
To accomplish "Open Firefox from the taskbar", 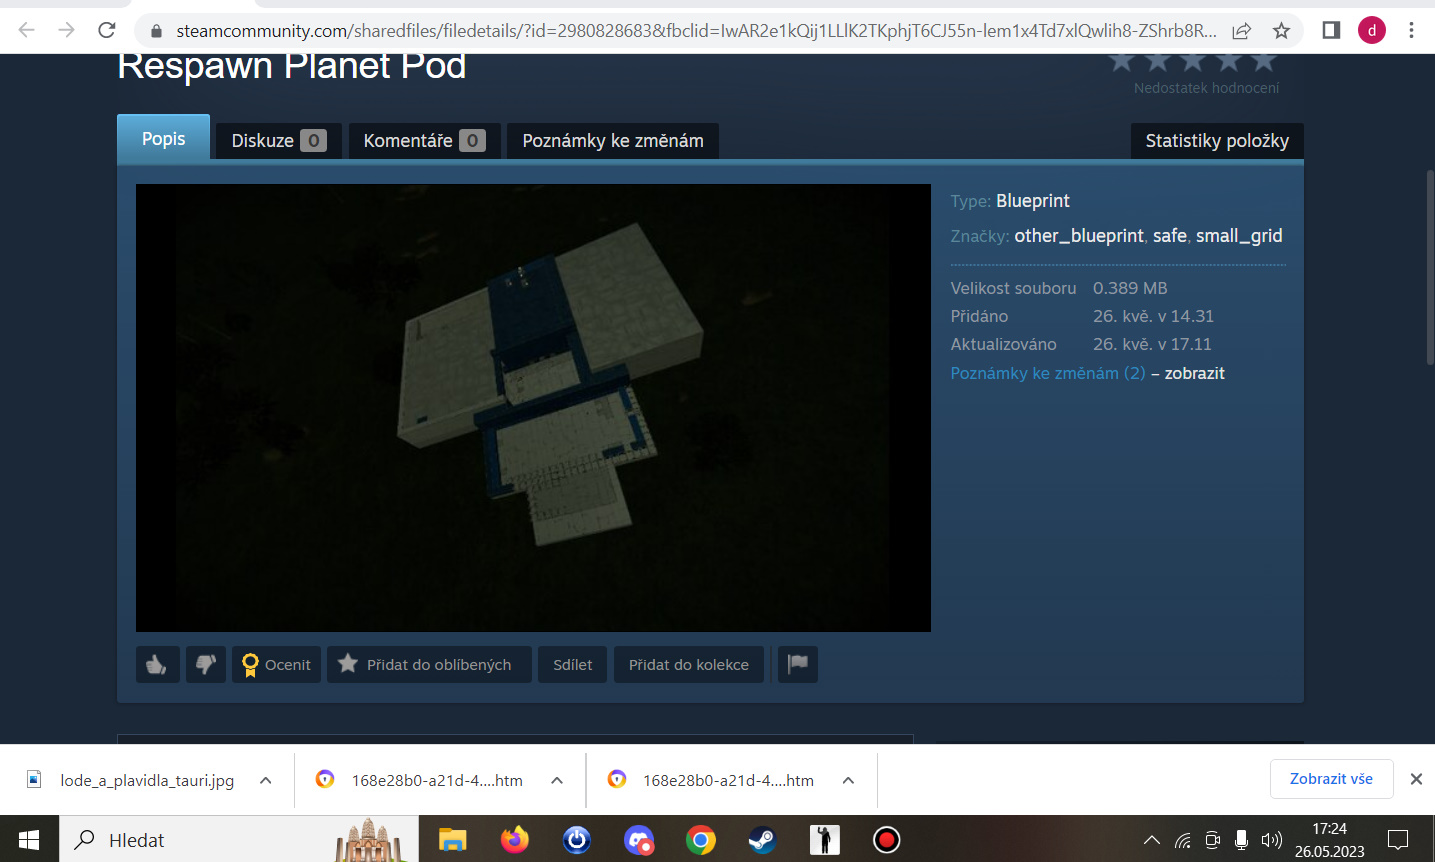I will [515, 840].
